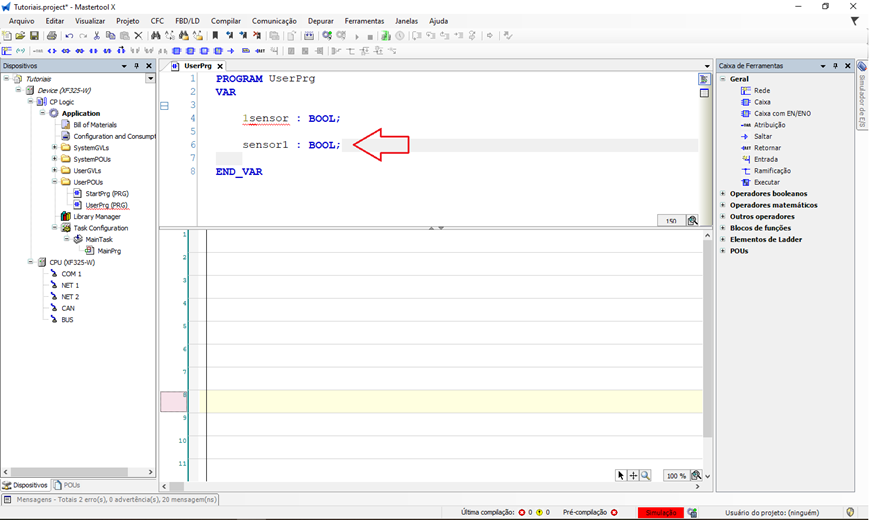
Task: Open the Mensagens panel bar
Action: coord(110,499)
